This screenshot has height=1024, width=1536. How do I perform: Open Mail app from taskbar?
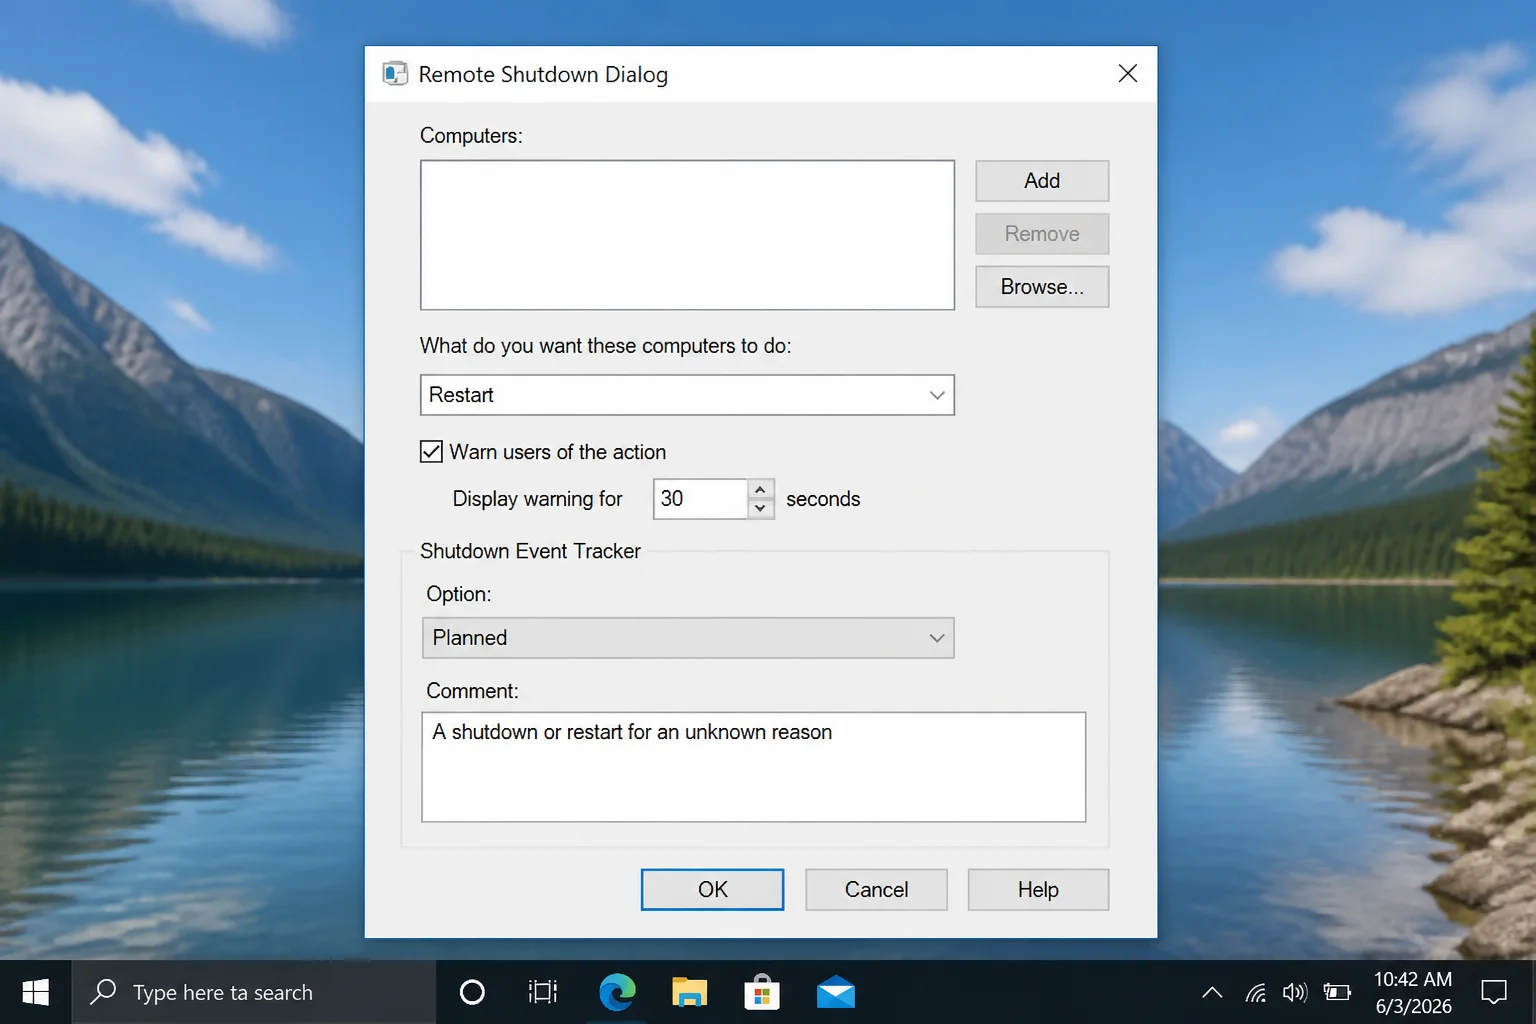pos(835,992)
